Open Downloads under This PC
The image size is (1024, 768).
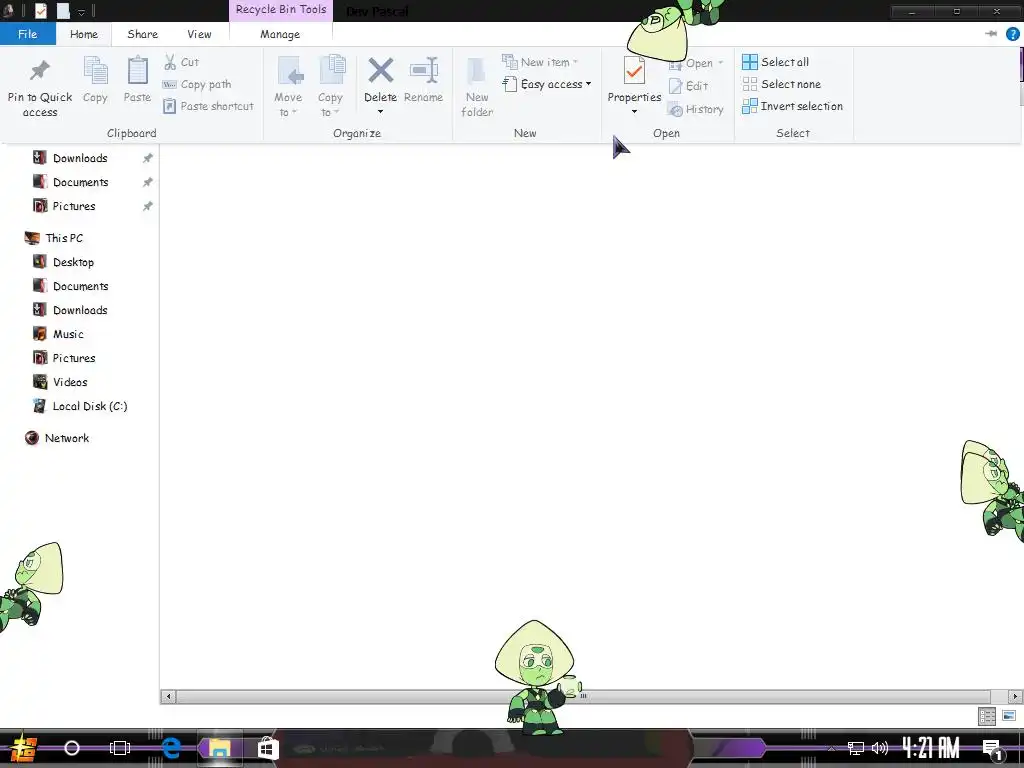[x=80, y=310]
